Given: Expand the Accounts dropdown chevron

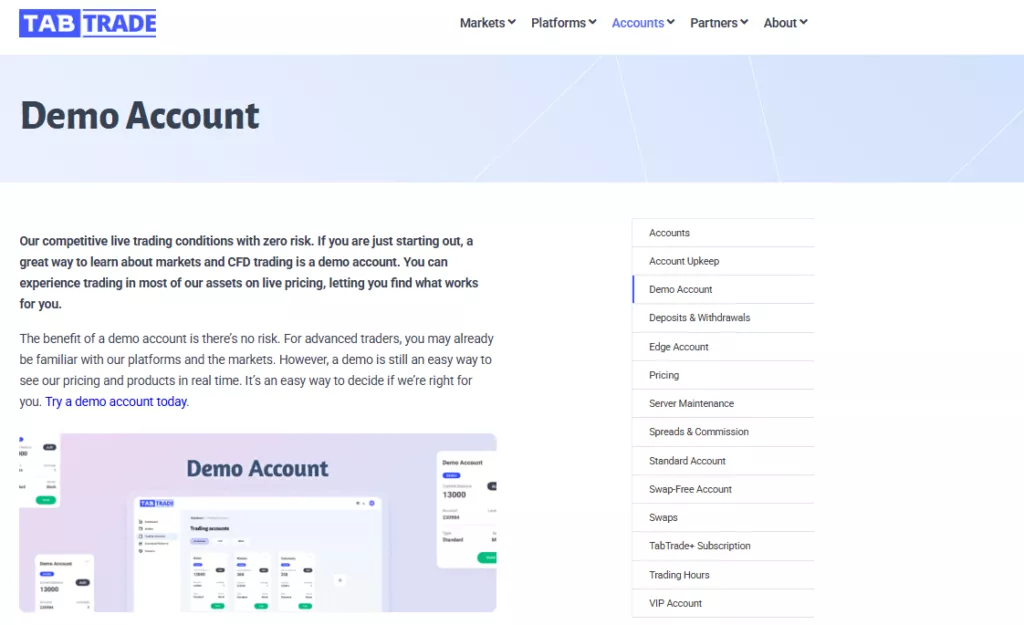Looking at the screenshot, I should click(671, 22).
